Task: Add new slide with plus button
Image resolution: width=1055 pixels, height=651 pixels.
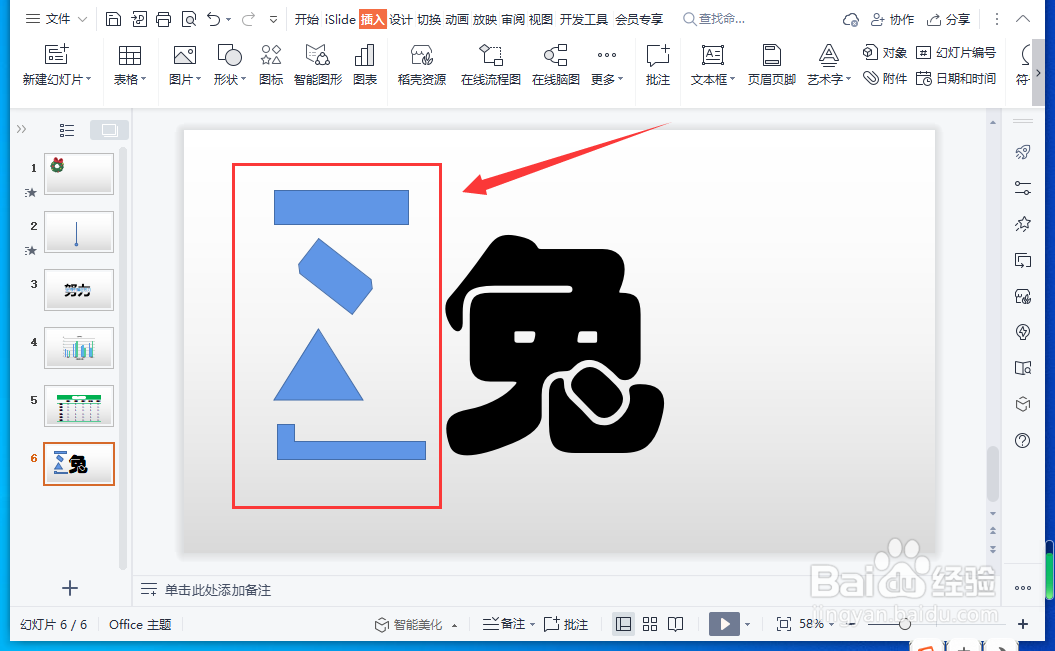Action: click(70, 588)
